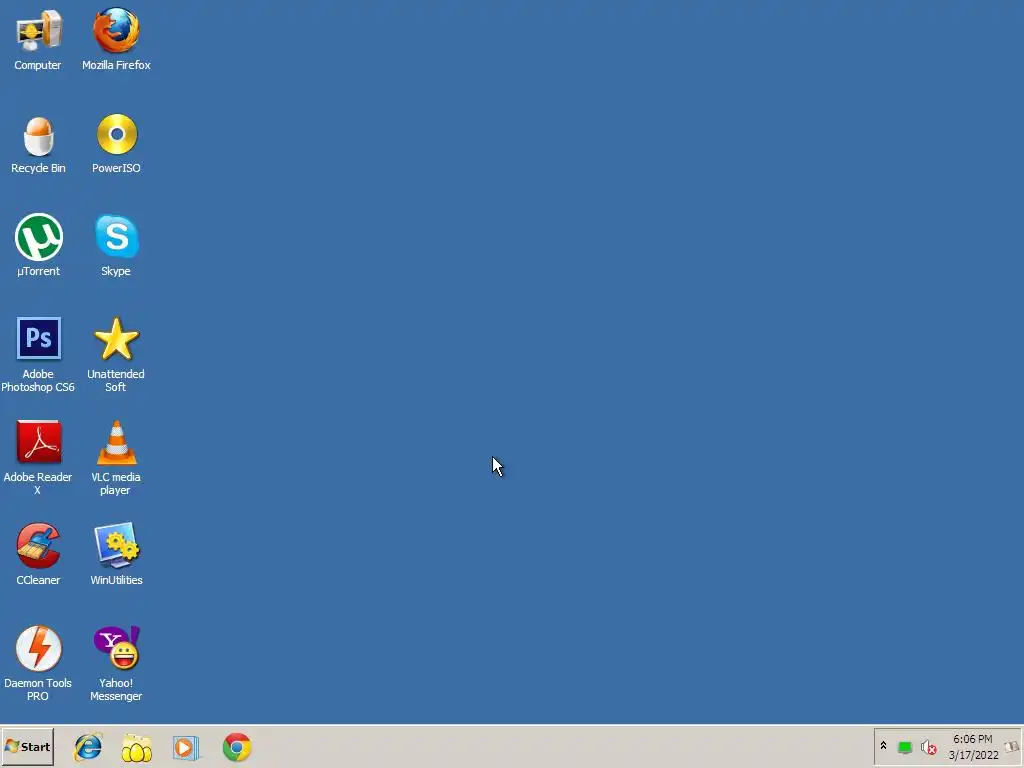Click the show desktop icon after the clock
This screenshot has width=1024, height=768.
[1012, 746]
